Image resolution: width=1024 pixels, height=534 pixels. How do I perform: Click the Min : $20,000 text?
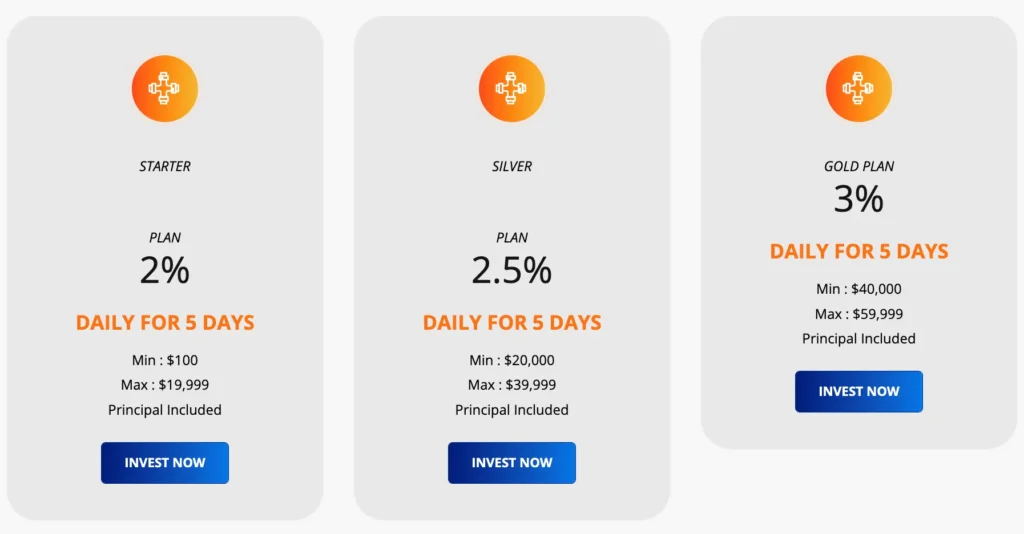coord(512,360)
